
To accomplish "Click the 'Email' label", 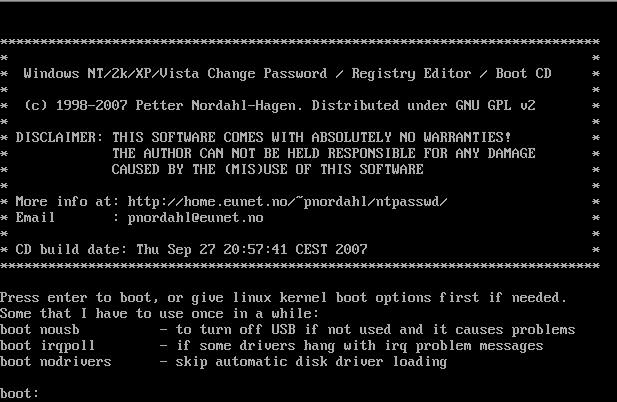I will tap(35, 218).
